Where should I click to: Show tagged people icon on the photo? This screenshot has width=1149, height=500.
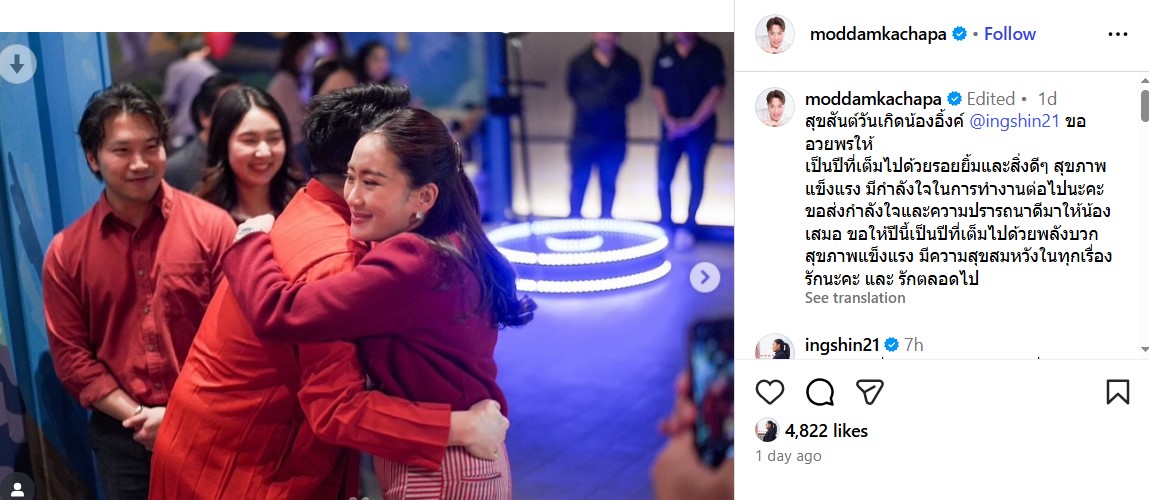(x=16, y=488)
